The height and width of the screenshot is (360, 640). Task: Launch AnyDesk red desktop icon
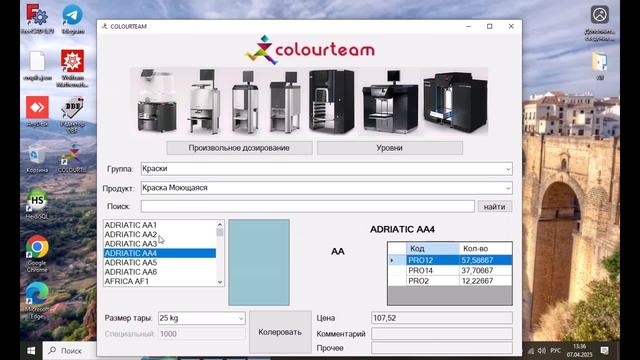click(37, 111)
